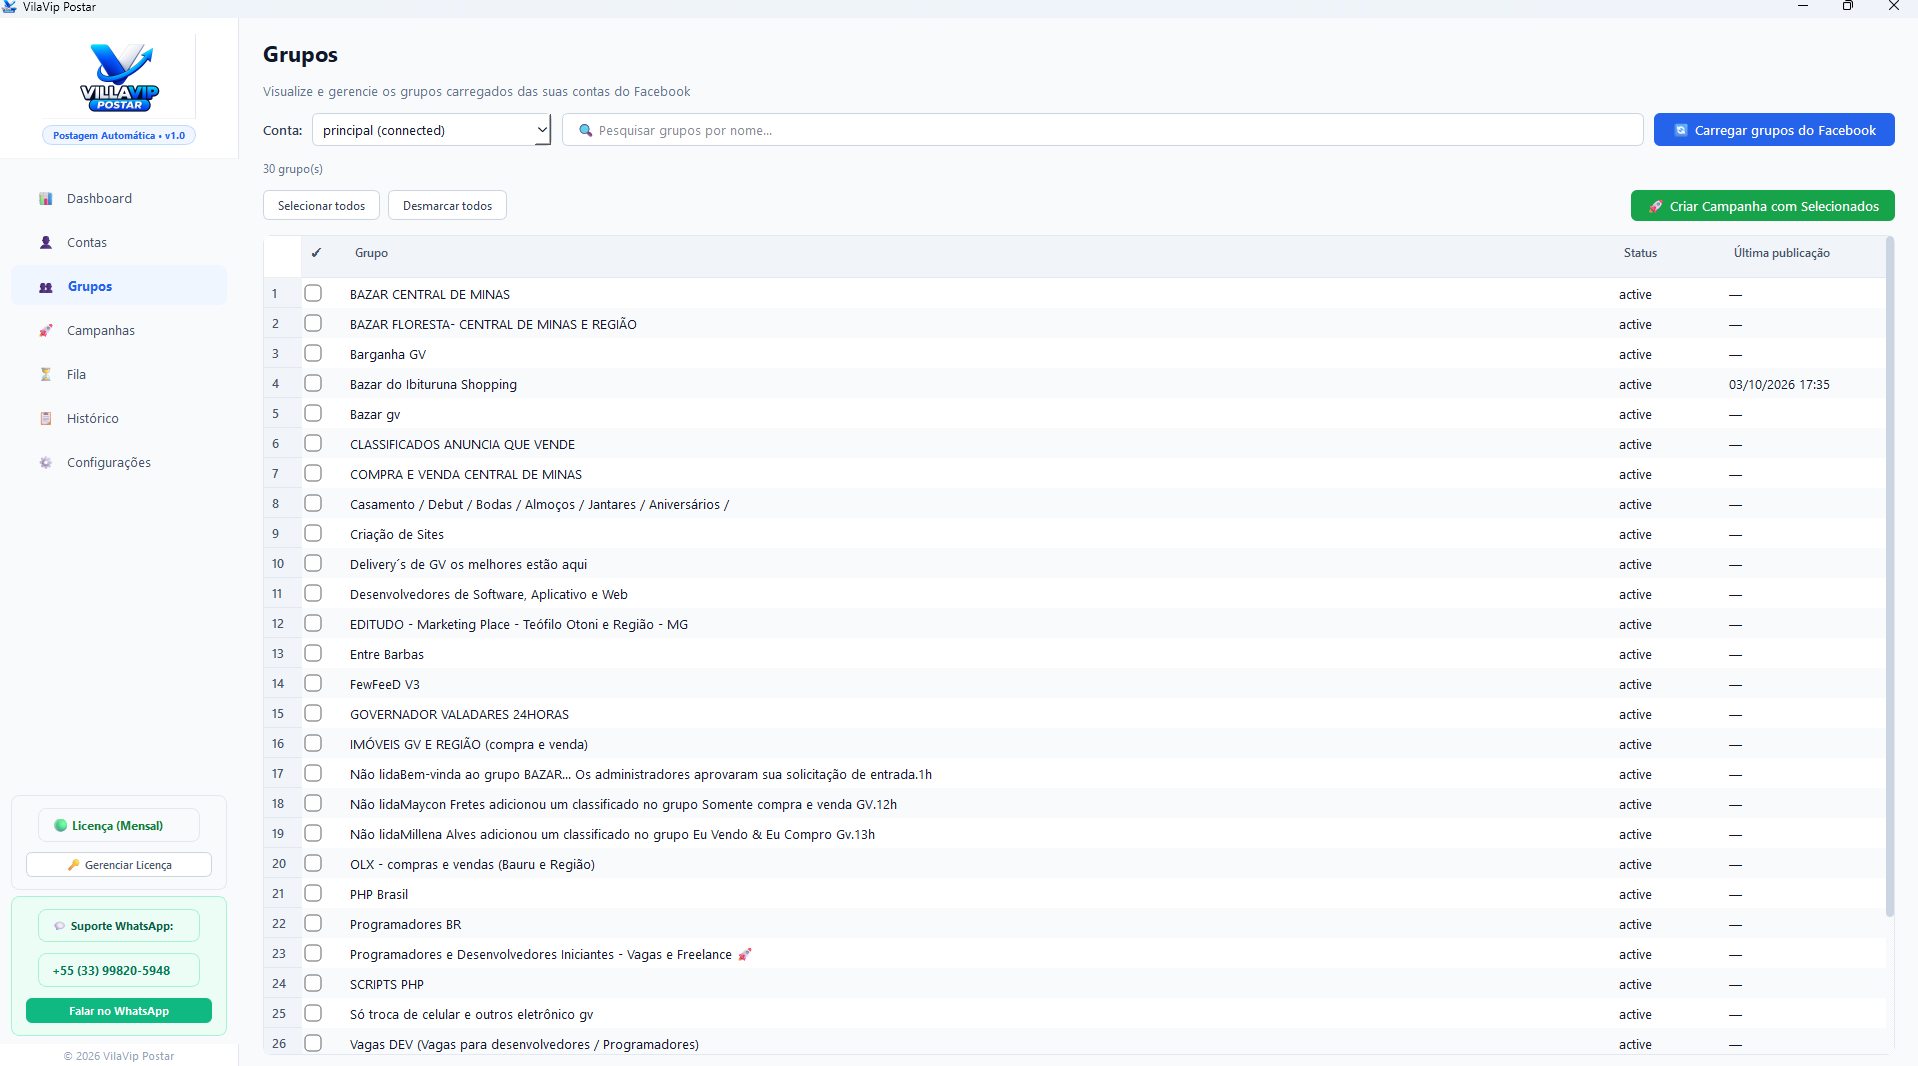Go to the Contas page

coord(119,243)
